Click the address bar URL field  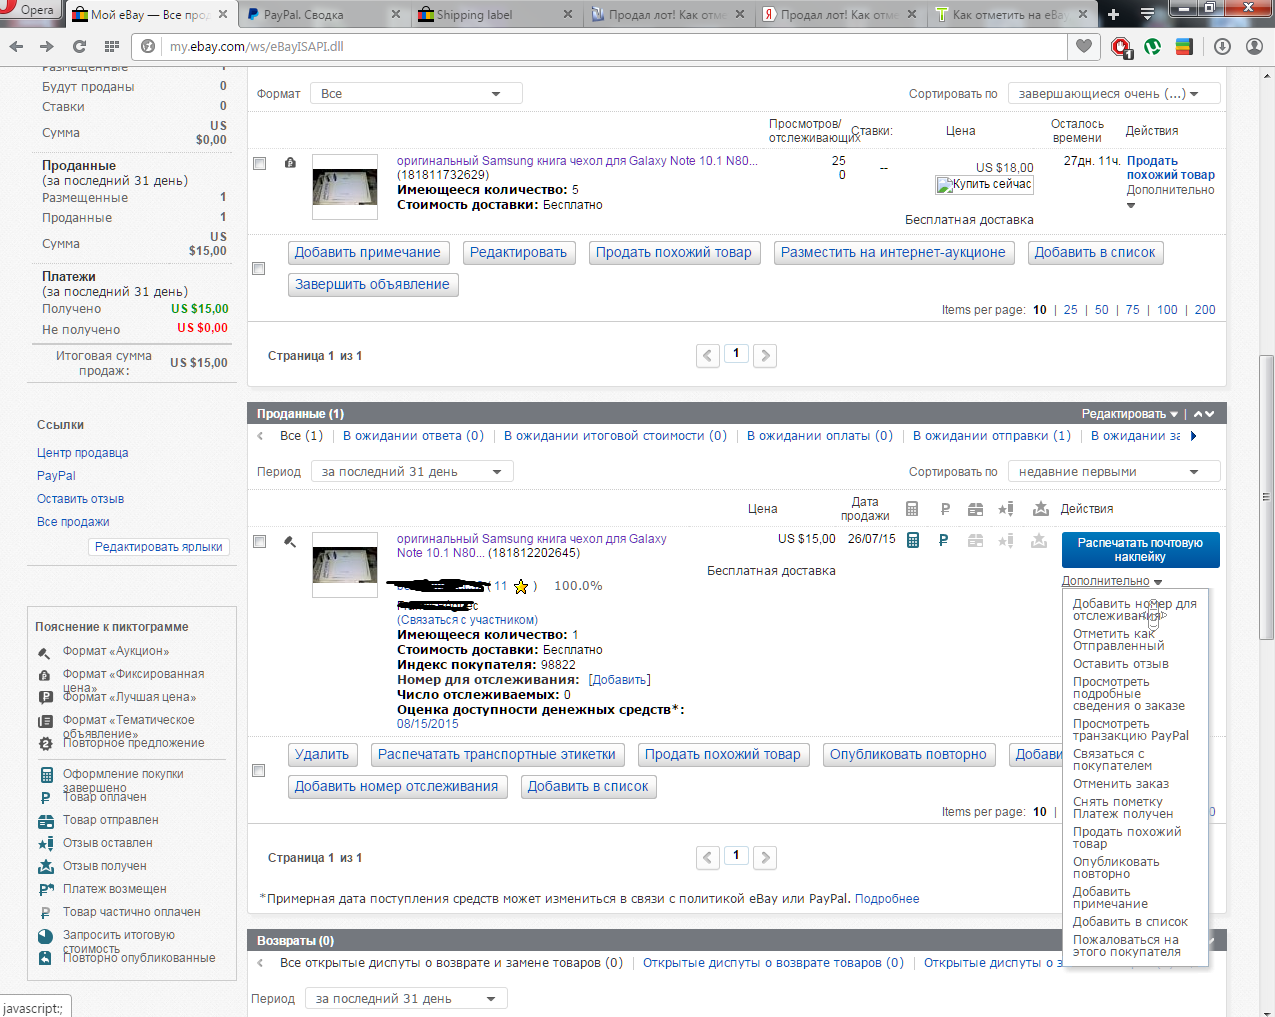(x=600, y=47)
